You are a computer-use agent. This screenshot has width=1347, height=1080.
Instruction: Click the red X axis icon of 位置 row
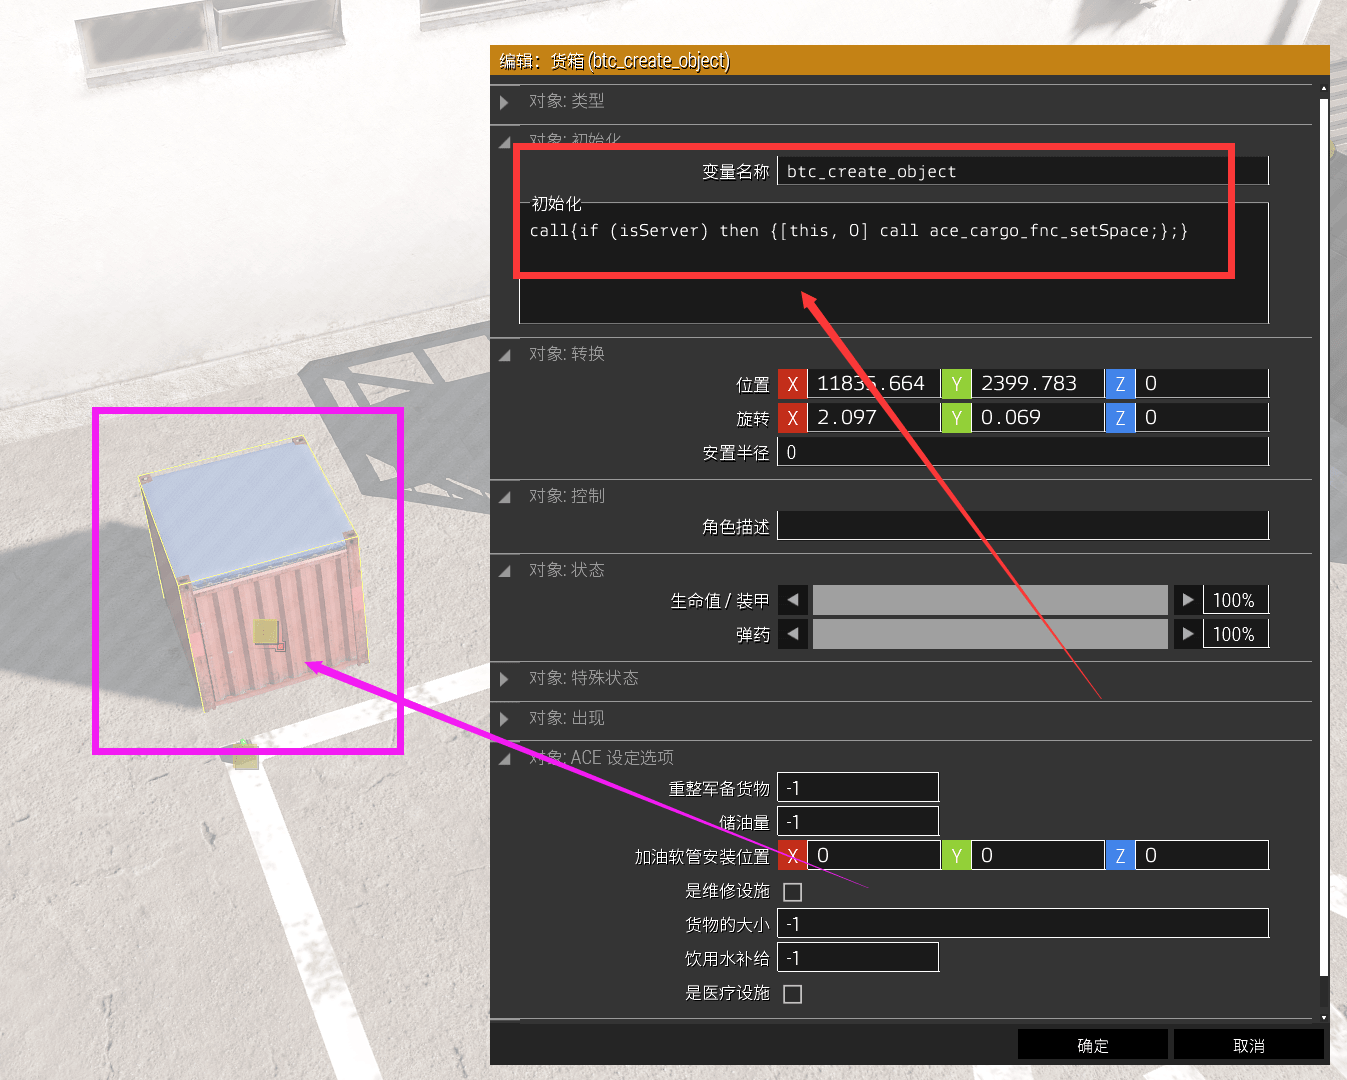tap(792, 383)
